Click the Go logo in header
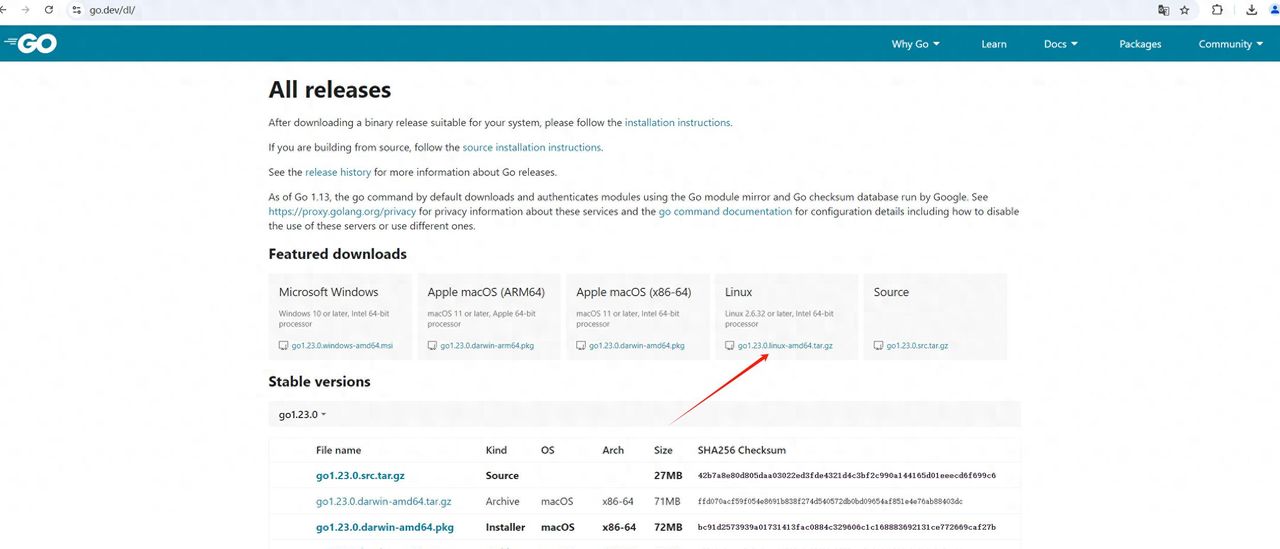 30,43
